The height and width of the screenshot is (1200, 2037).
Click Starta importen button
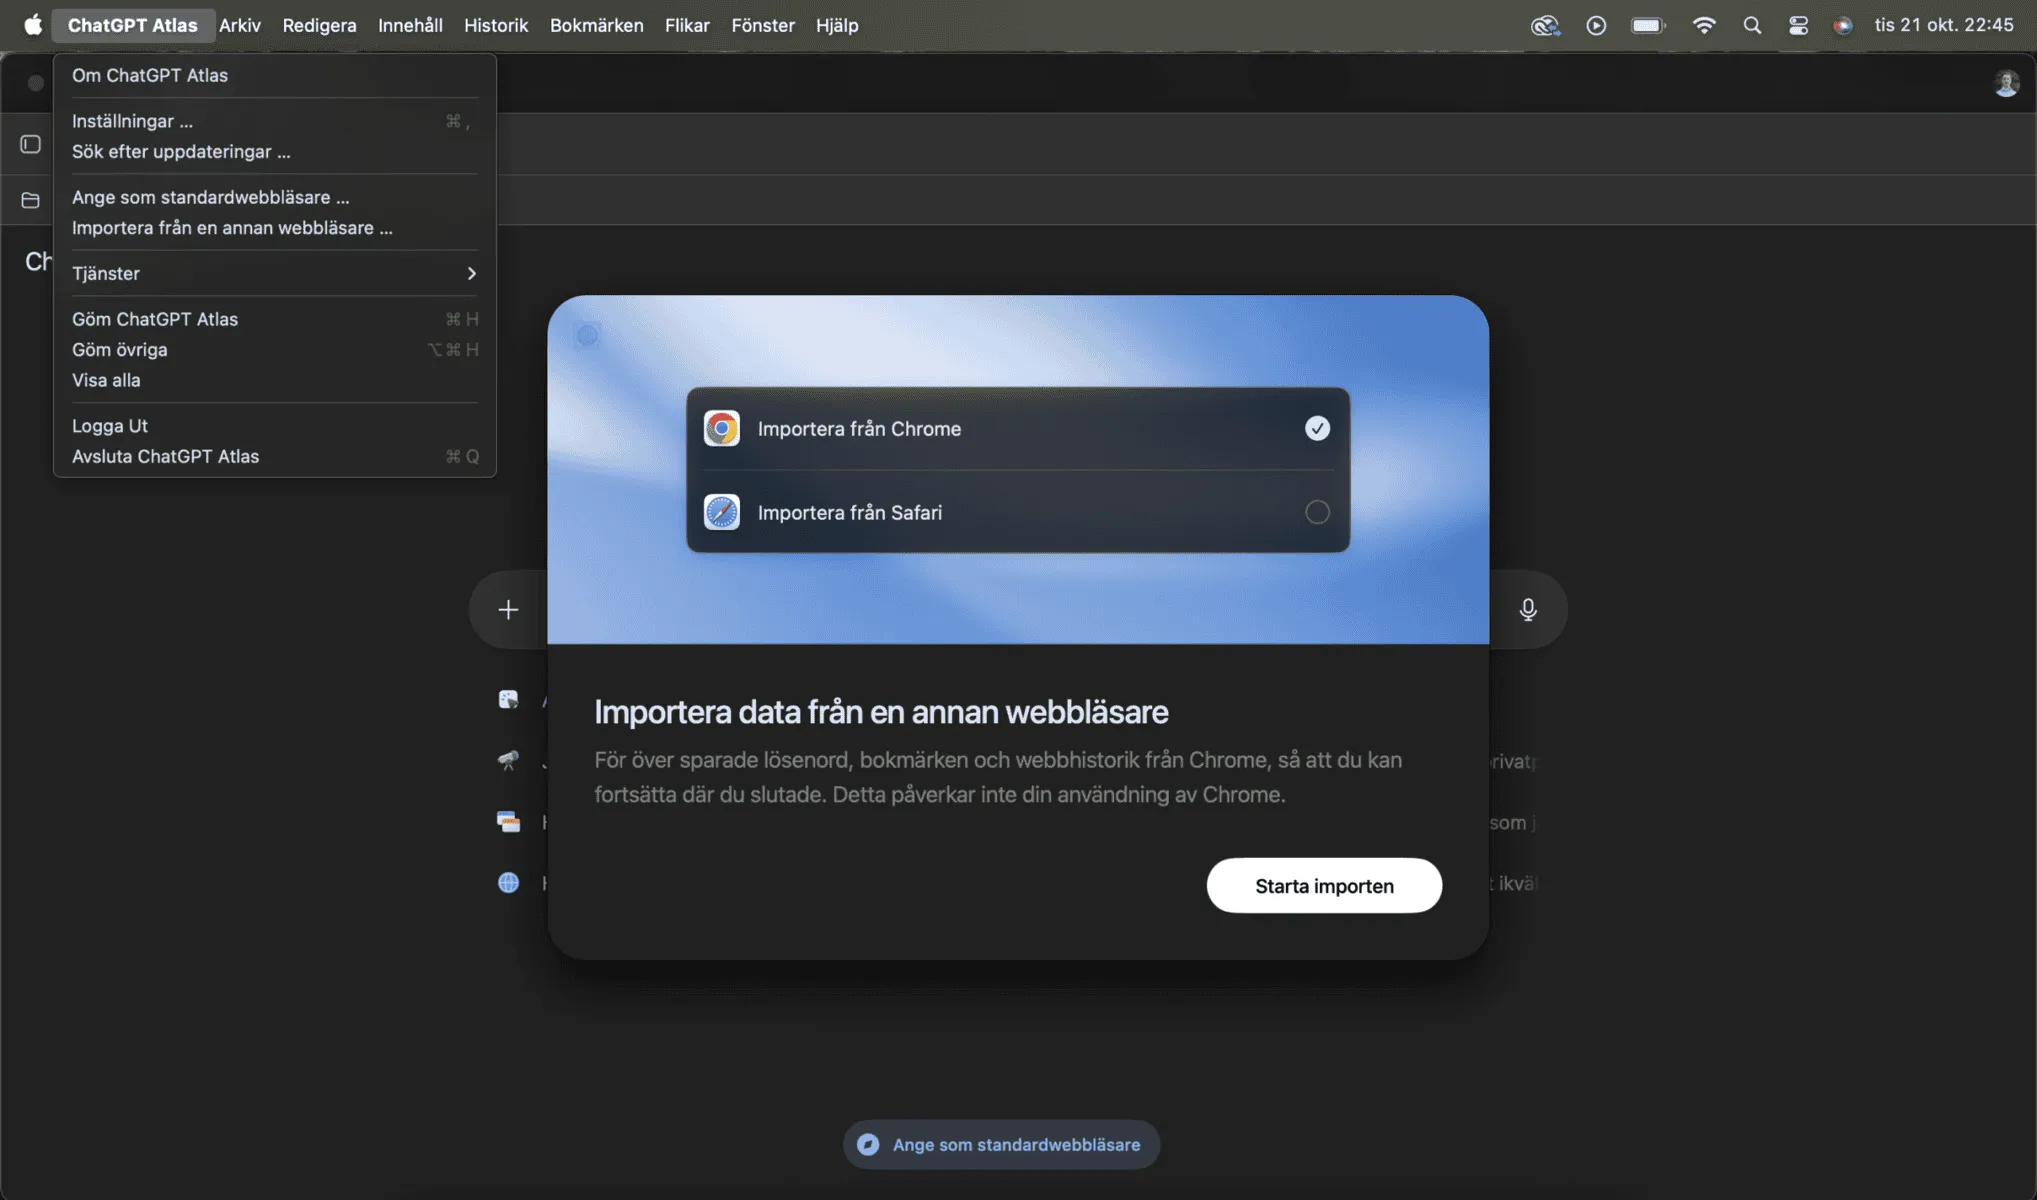click(1324, 886)
